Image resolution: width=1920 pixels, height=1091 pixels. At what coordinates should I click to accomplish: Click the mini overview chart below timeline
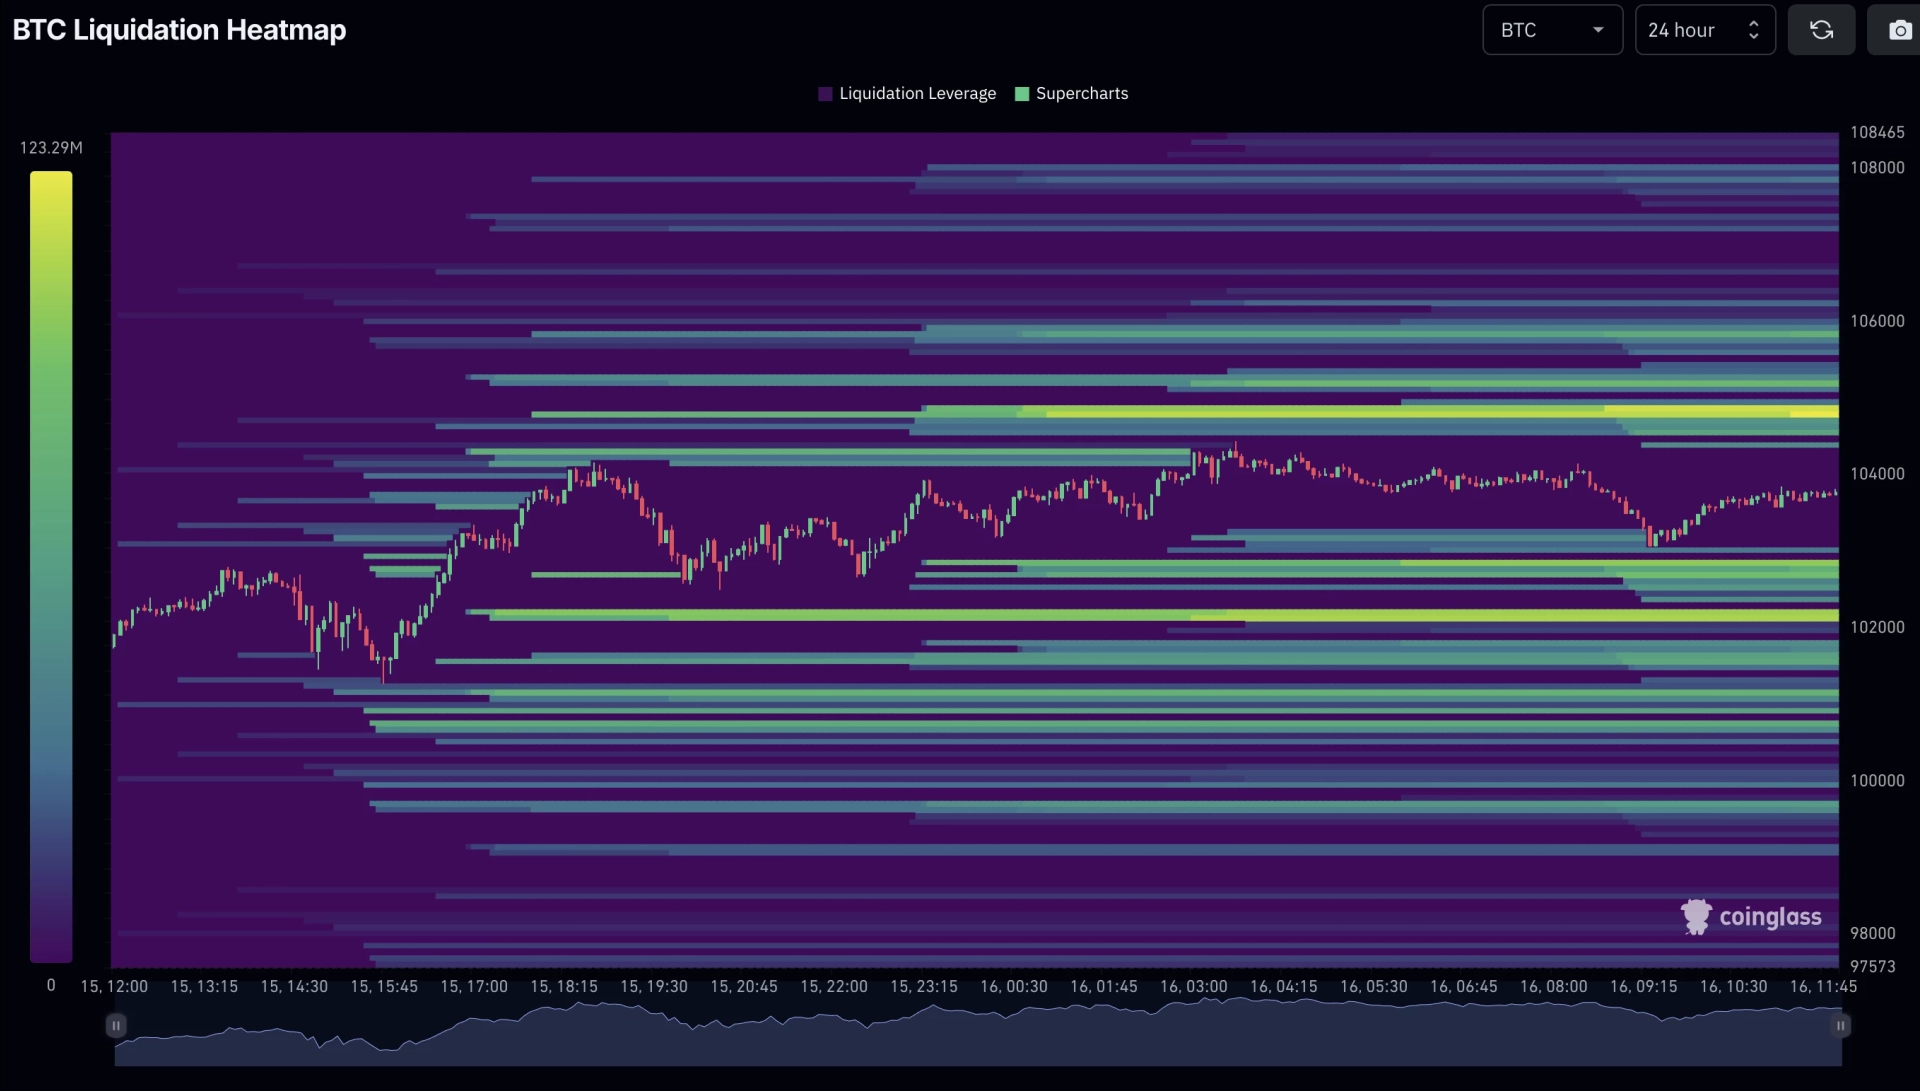978,1030
